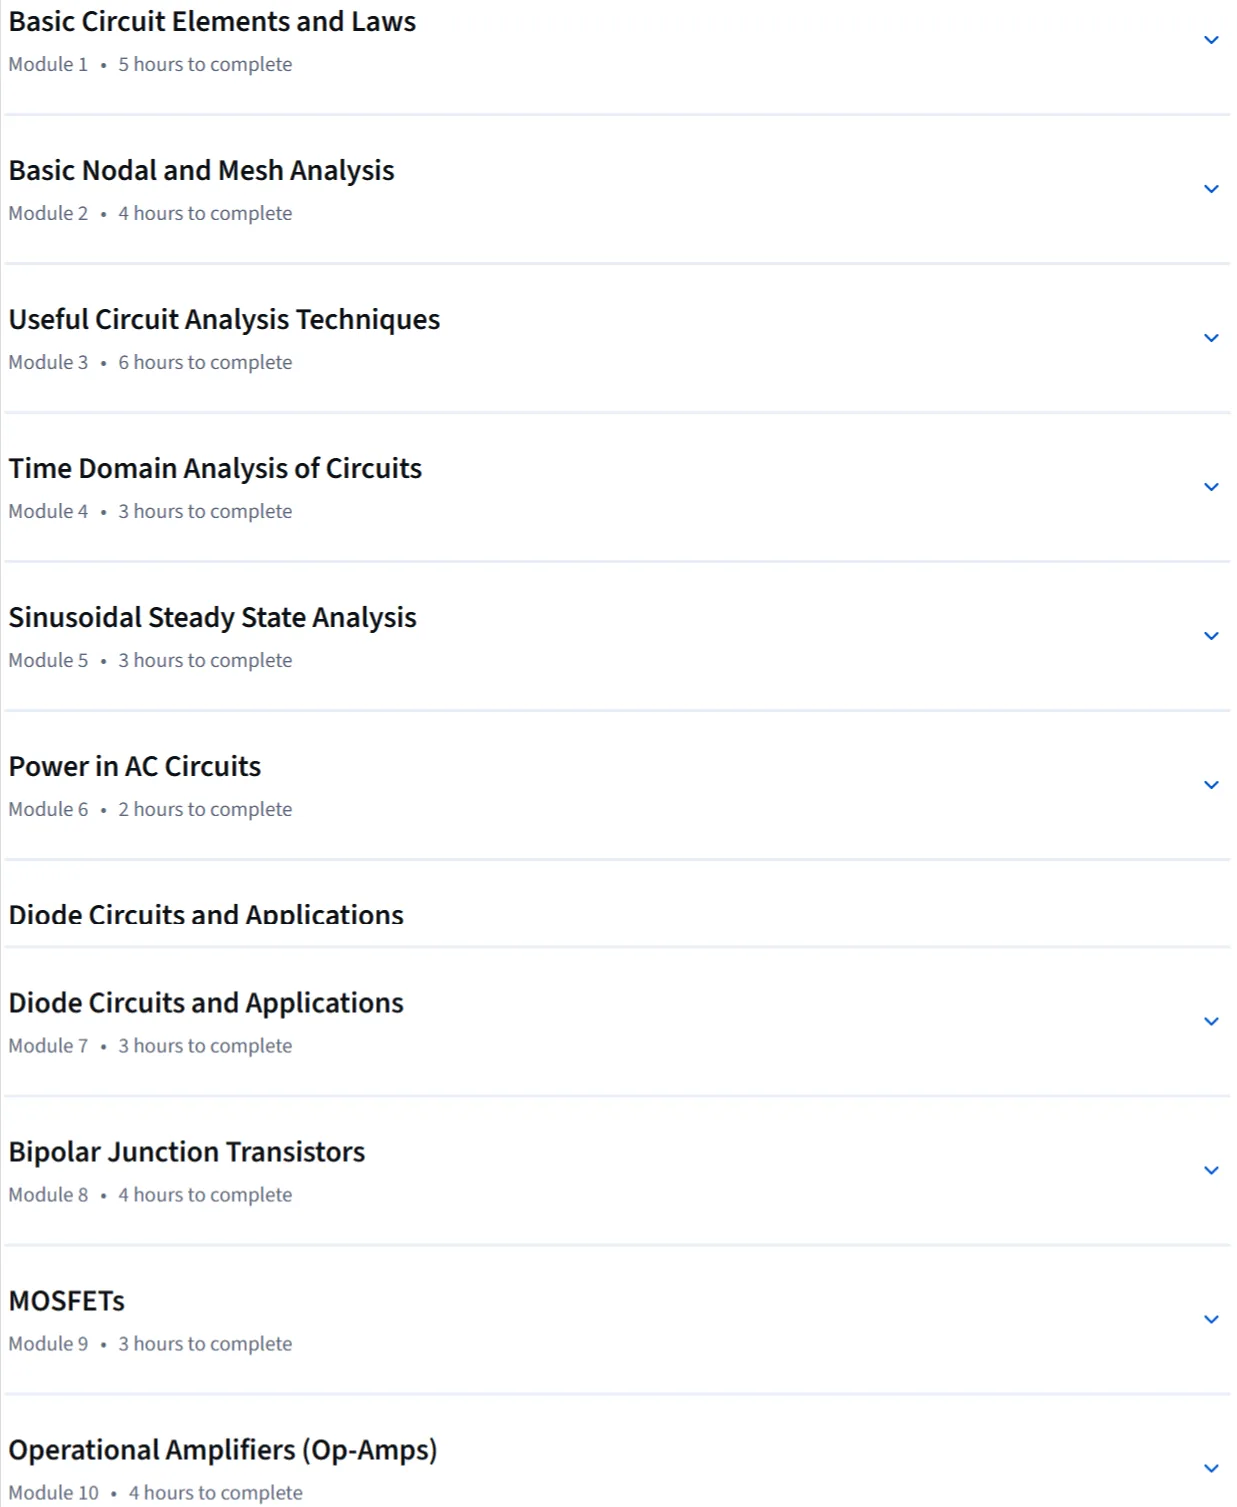The height and width of the screenshot is (1507, 1237).
Task: Expand the Basic Circuit Elements and Laws chevron
Action: [x=1211, y=40]
